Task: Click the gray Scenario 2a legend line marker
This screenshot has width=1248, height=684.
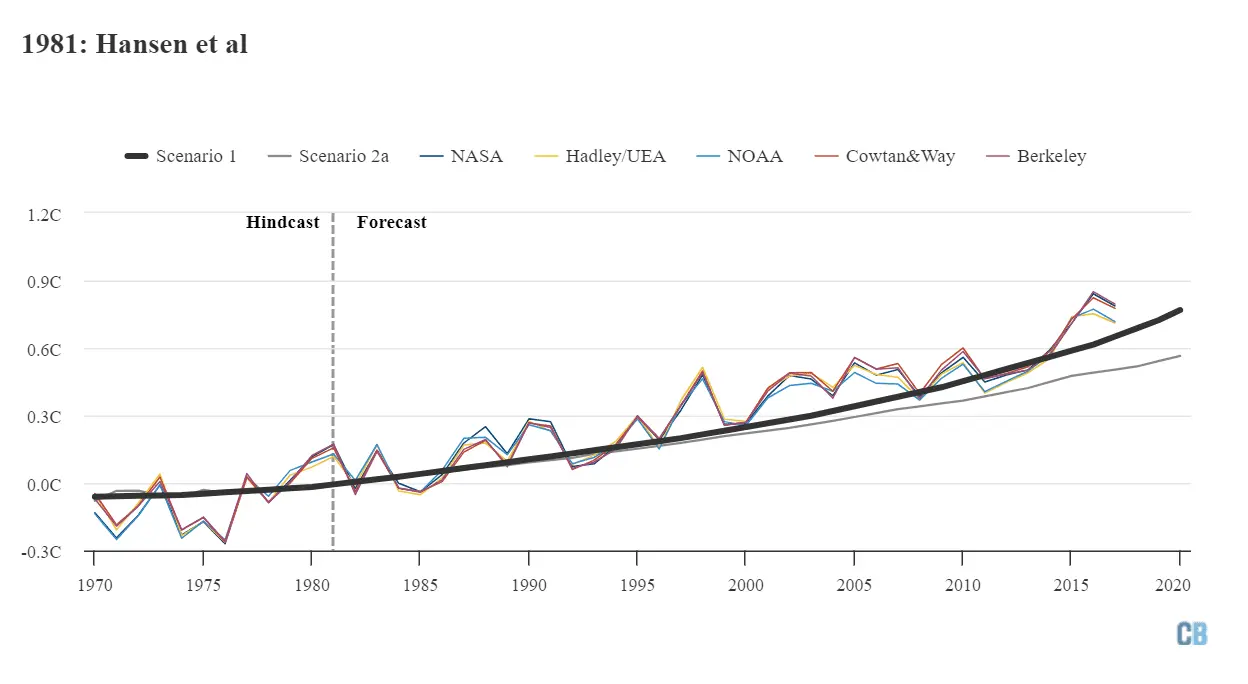Action: tap(280, 156)
